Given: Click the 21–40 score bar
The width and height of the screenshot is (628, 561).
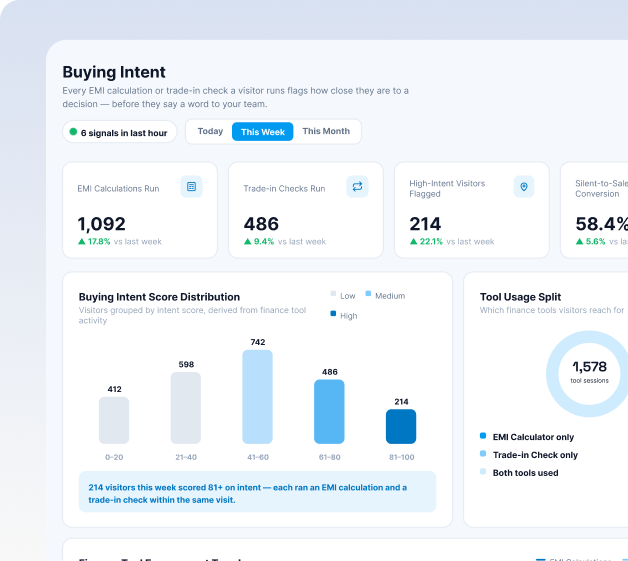Looking at the screenshot, I should (x=186, y=408).
